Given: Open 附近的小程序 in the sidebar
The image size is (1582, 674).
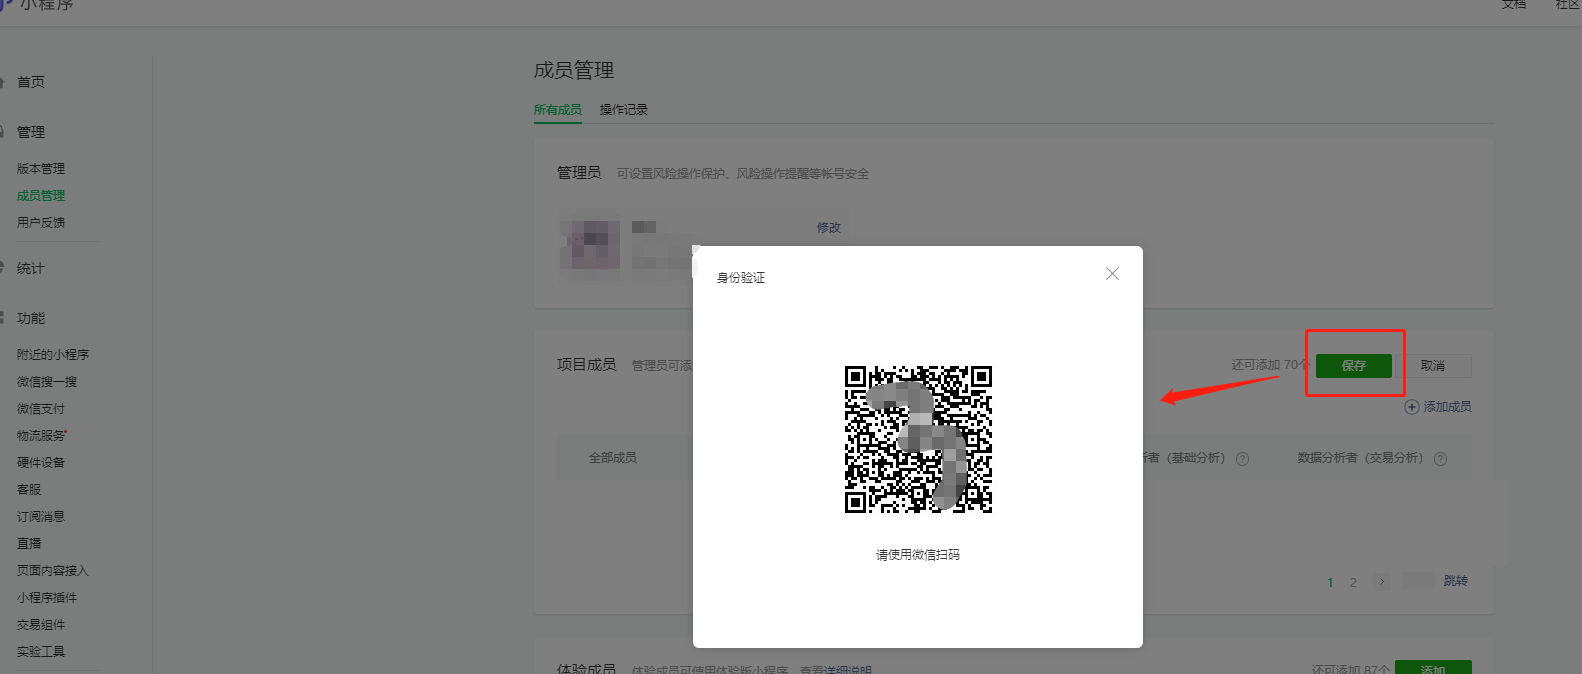Looking at the screenshot, I should [53, 354].
